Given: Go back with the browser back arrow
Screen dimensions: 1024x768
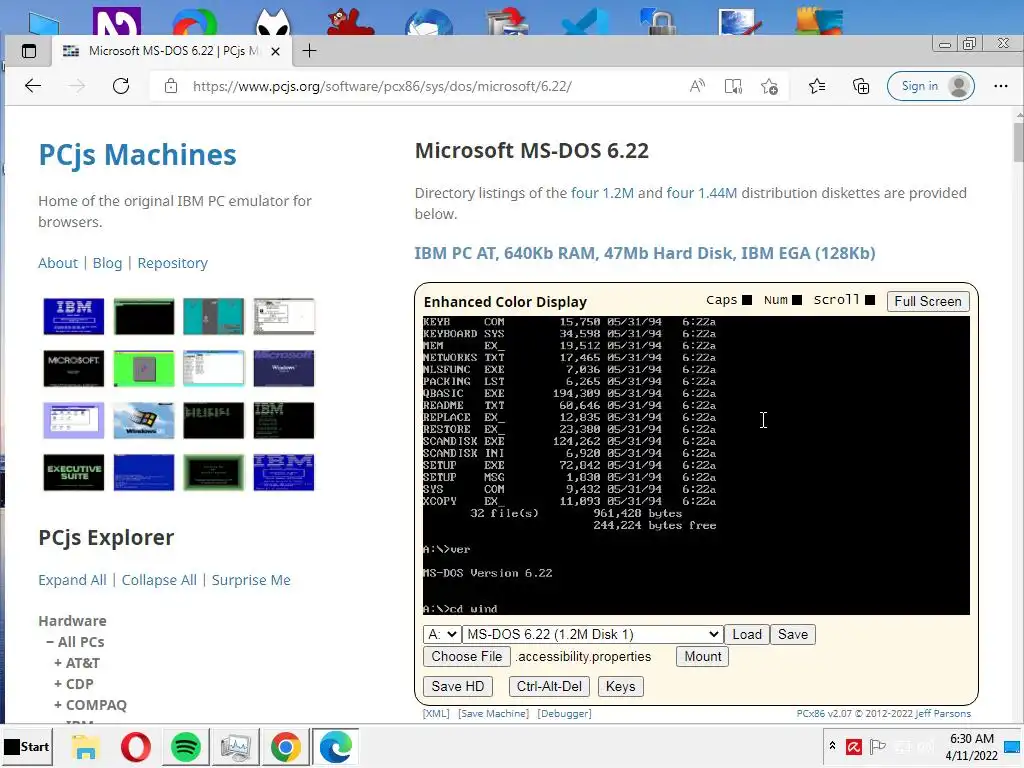Looking at the screenshot, I should point(33,86).
